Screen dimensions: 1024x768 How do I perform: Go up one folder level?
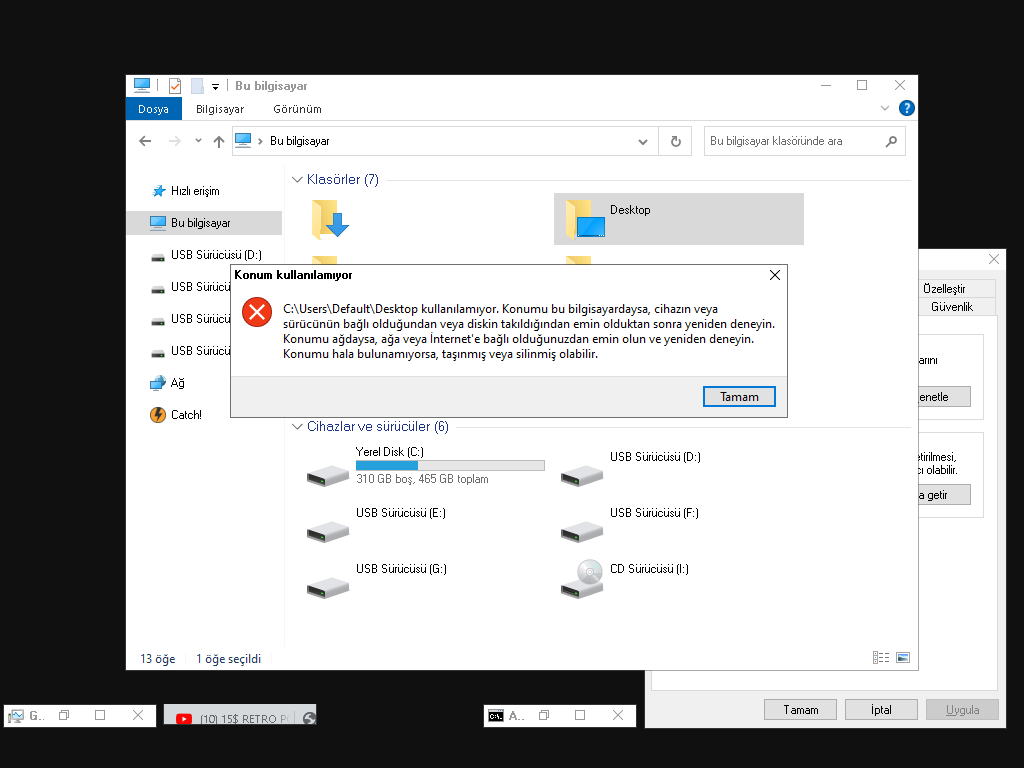pyautogui.click(x=219, y=141)
